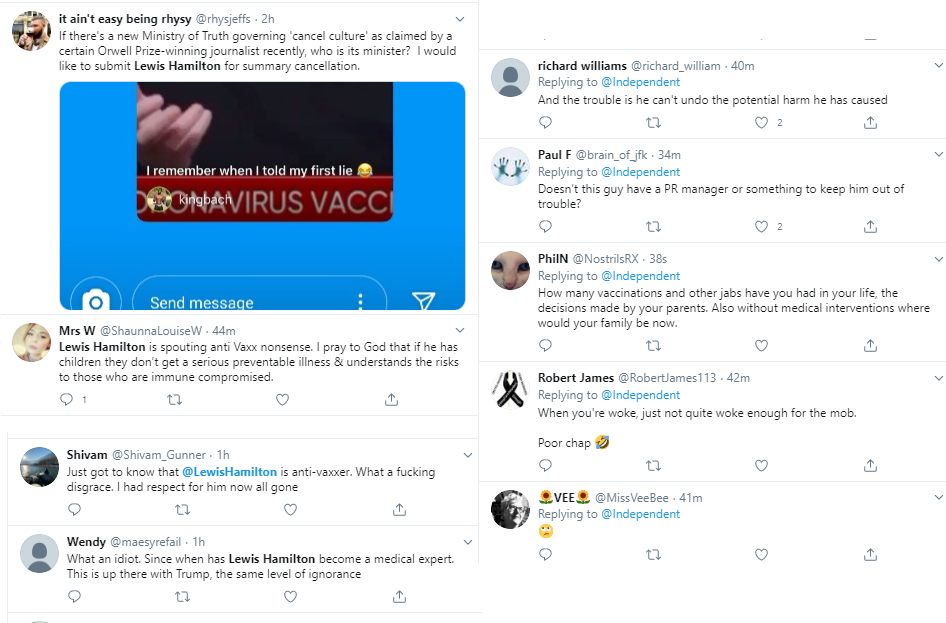Open more options chevron on Shivam's tweet
The width and height of the screenshot is (946, 623).
(x=468, y=455)
